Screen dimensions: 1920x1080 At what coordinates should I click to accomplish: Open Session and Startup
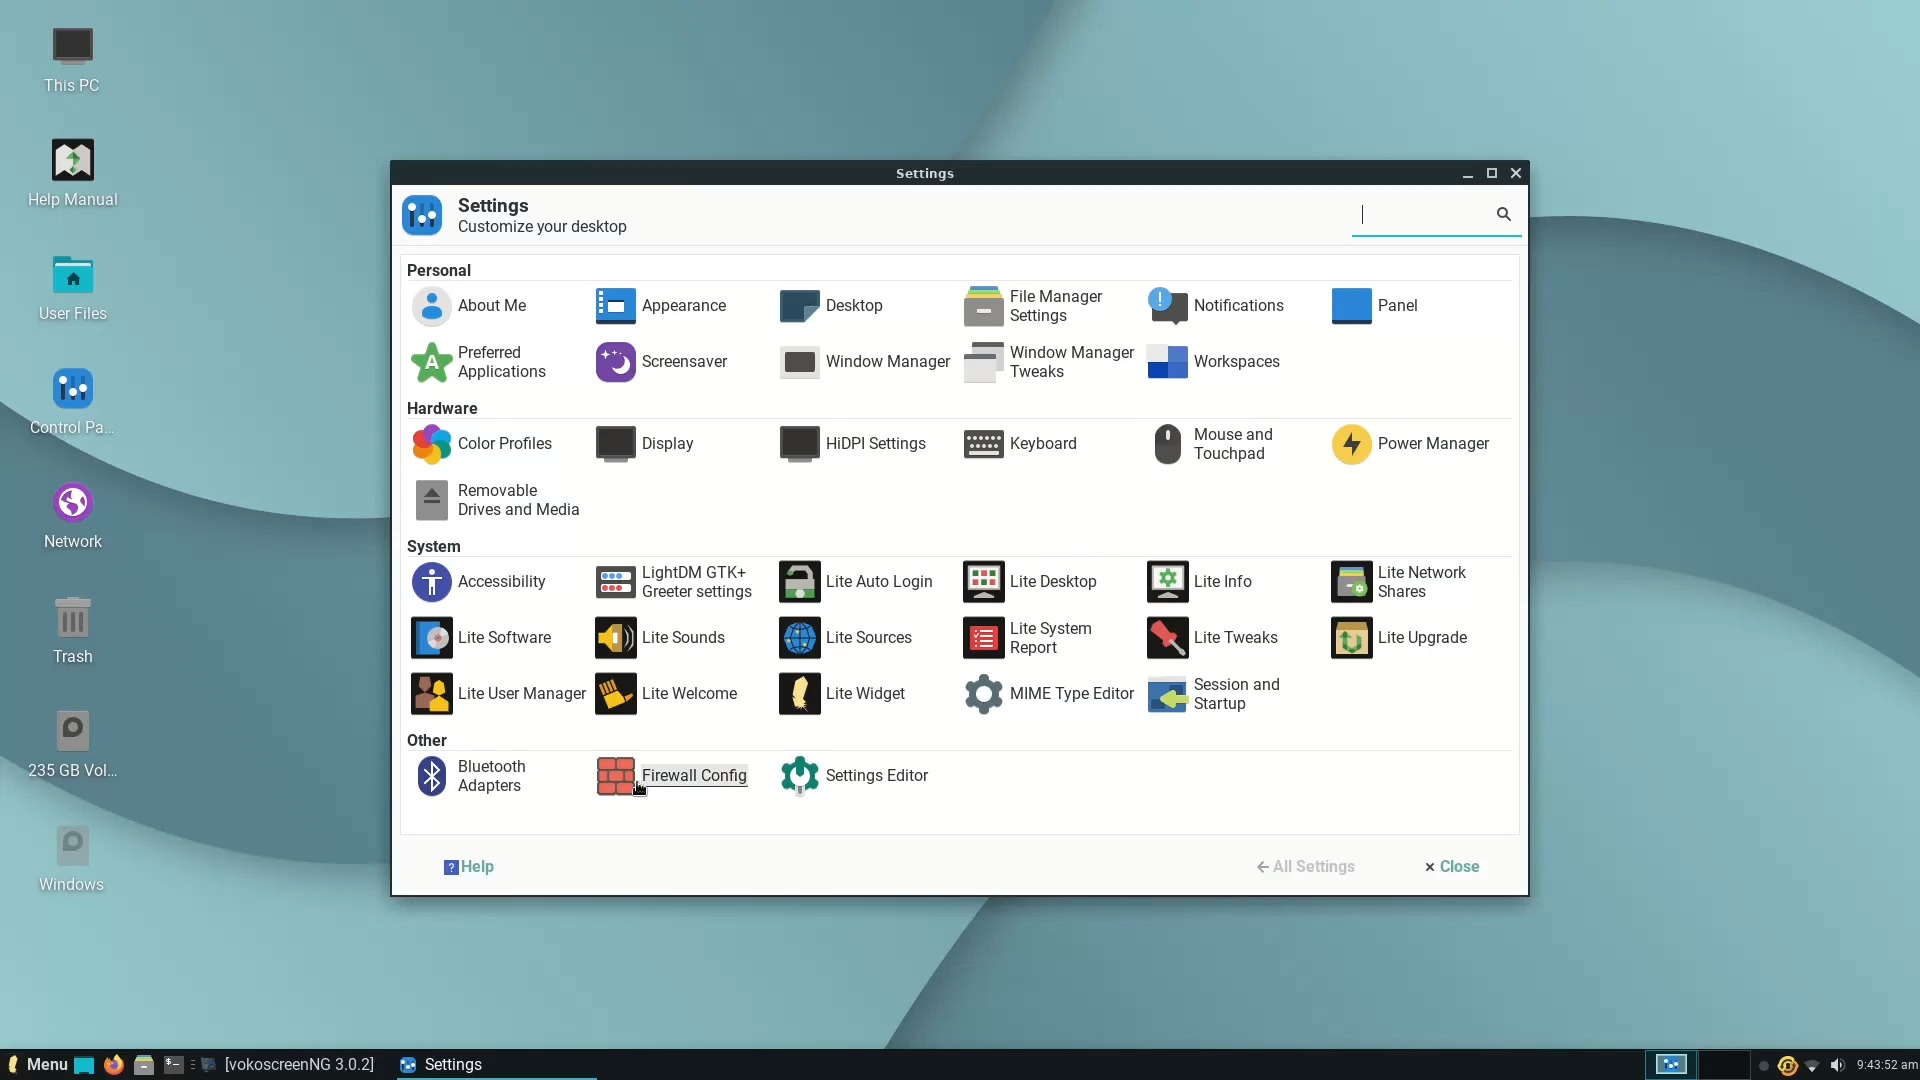click(x=1214, y=694)
